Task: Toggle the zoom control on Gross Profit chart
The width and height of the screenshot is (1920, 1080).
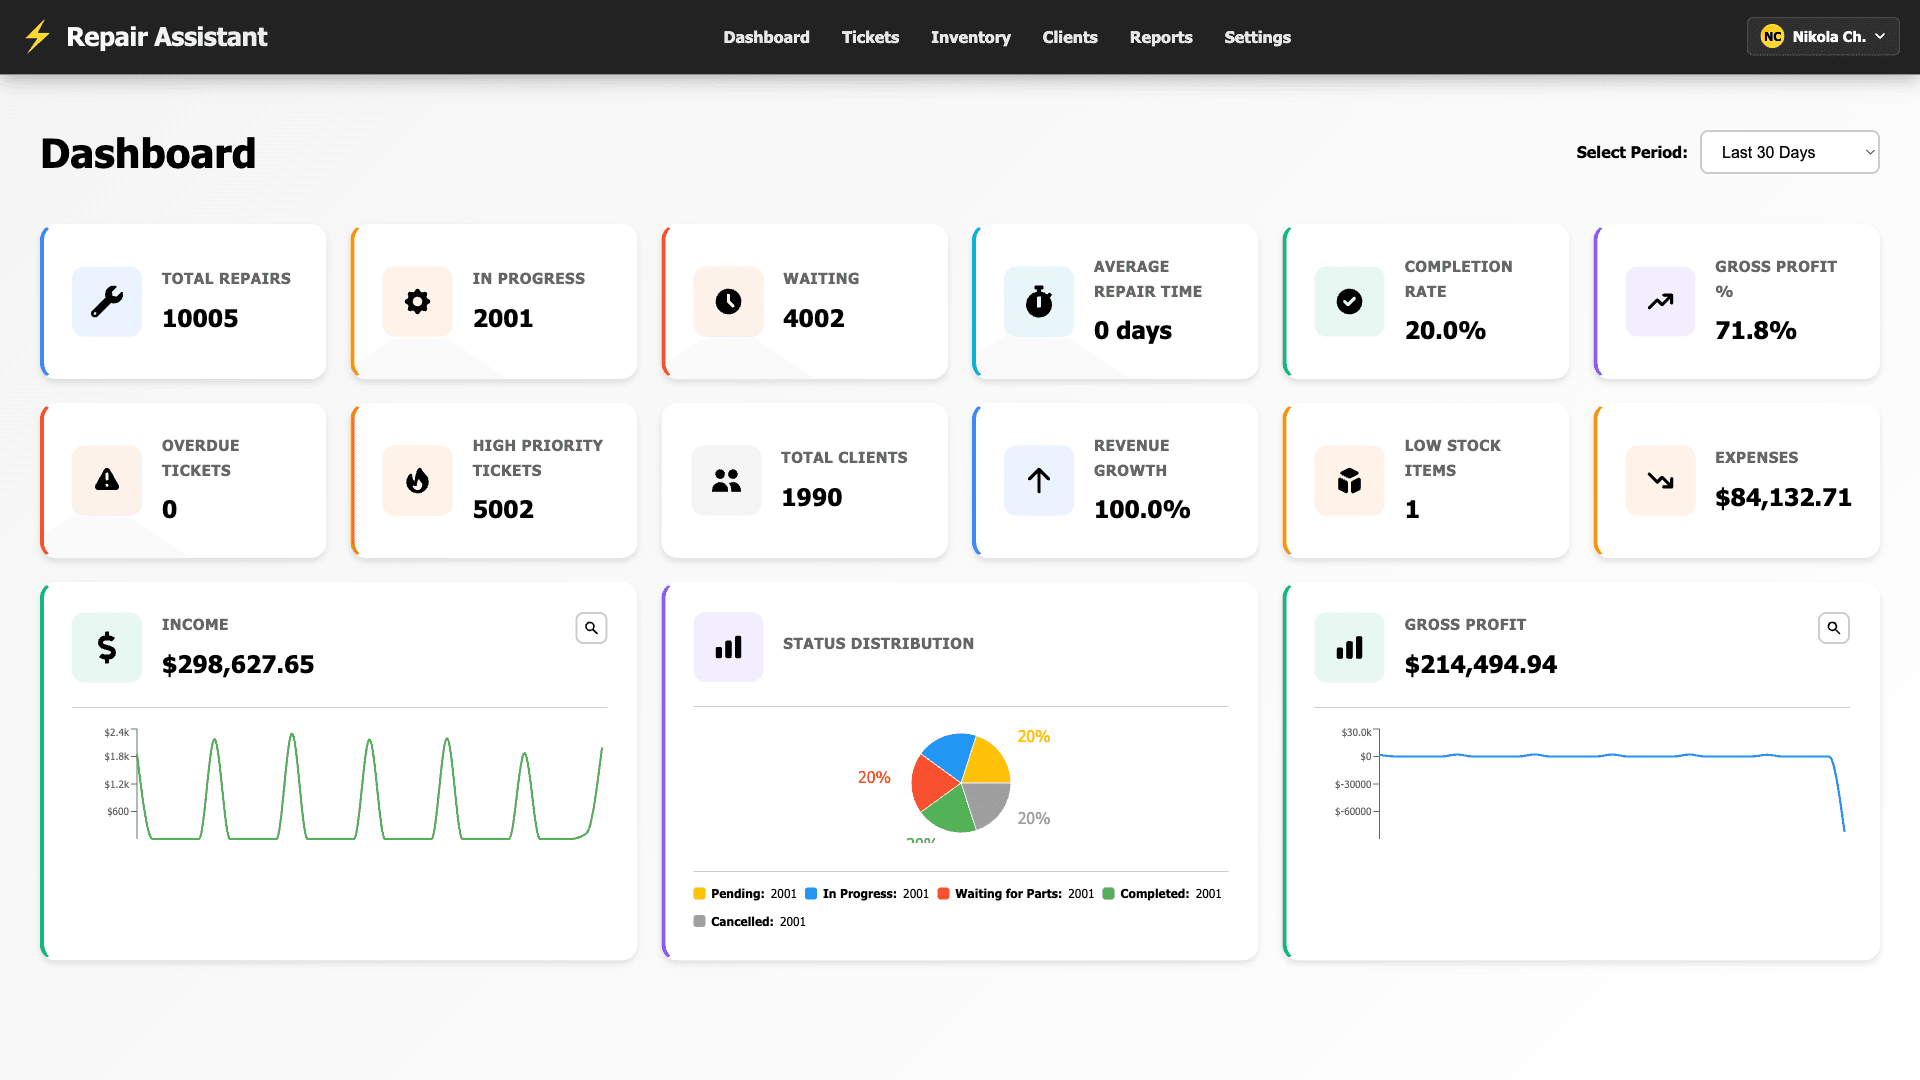Action: [1833, 627]
